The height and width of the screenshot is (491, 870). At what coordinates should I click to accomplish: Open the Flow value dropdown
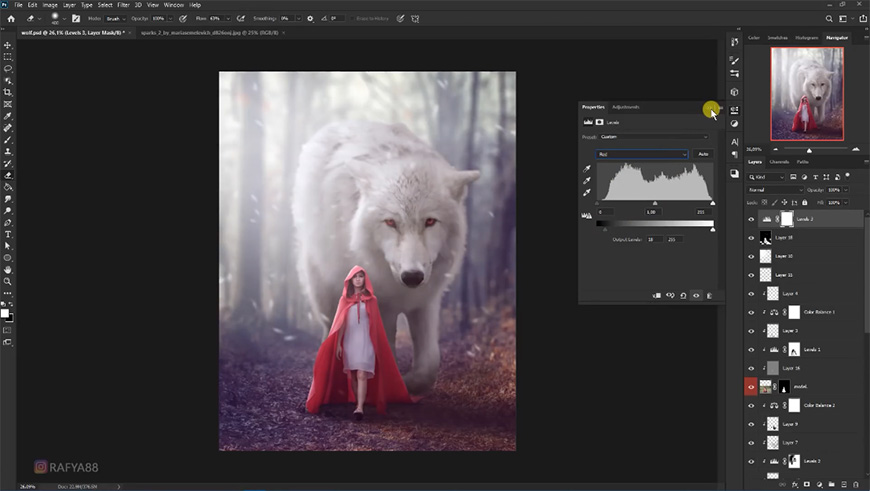(x=228, y=18)
